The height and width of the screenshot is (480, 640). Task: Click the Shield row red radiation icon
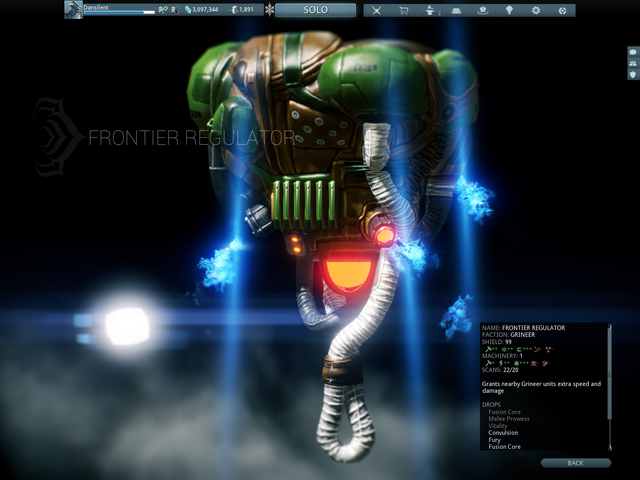[548, 349]
